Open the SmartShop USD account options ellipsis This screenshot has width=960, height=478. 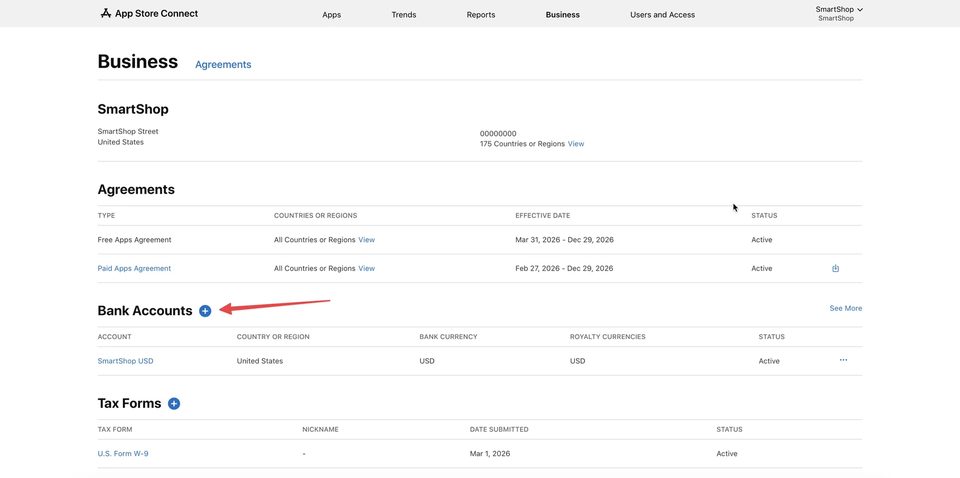pos(843,360)
